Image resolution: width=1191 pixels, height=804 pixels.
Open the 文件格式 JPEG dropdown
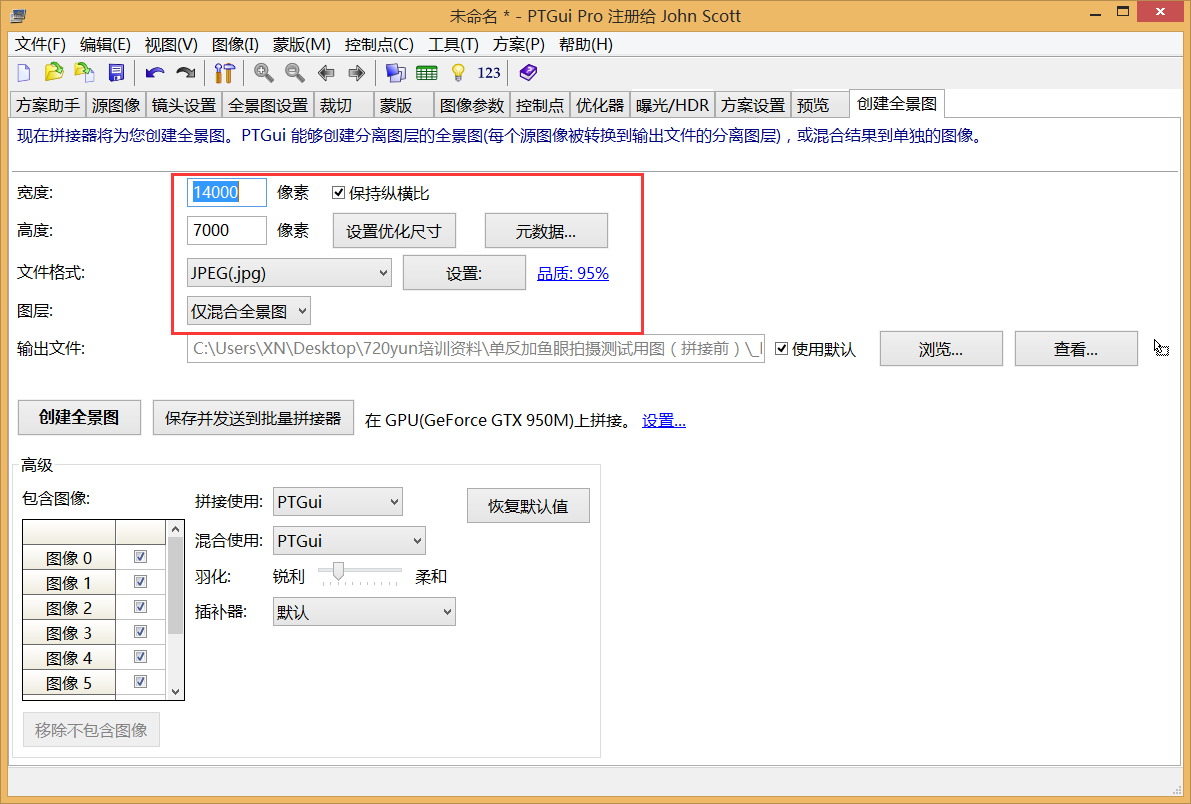[x=289, y=273]
